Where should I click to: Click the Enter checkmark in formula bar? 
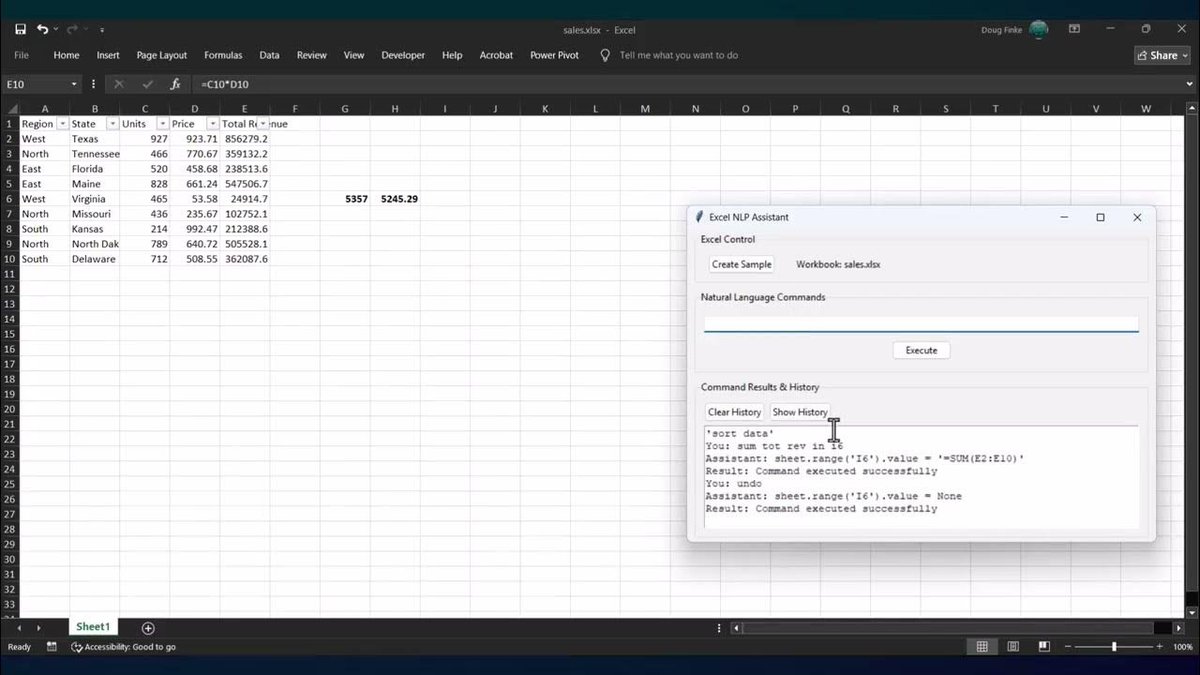(x=147, y=85)
